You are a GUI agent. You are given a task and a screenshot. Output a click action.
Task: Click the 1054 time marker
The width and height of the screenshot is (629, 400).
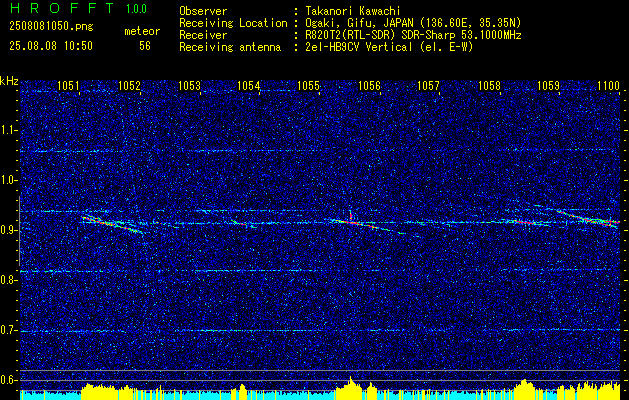click(248, 85)
